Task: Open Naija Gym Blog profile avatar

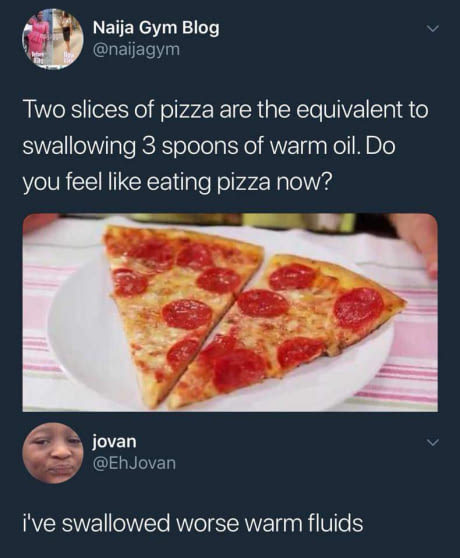Action: 53,40
